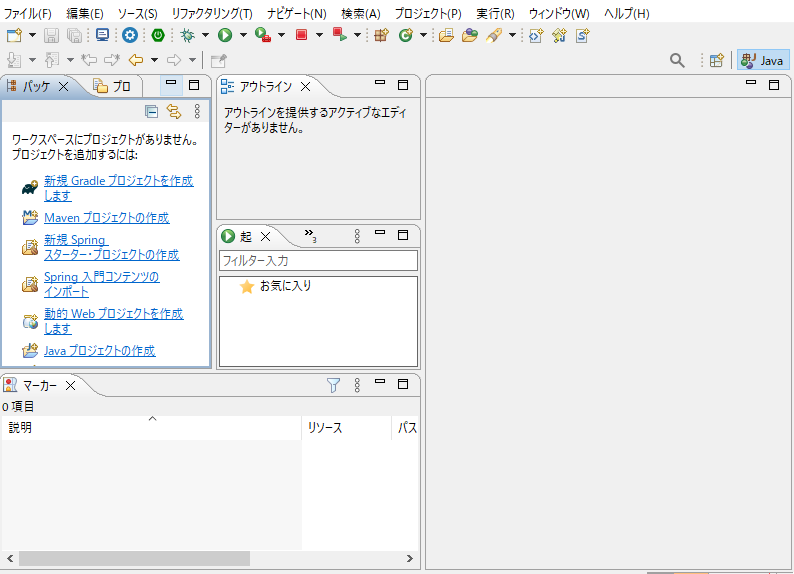Click the red Stop square icon
The image size is (794, 574).
click(x=301, y=35)
